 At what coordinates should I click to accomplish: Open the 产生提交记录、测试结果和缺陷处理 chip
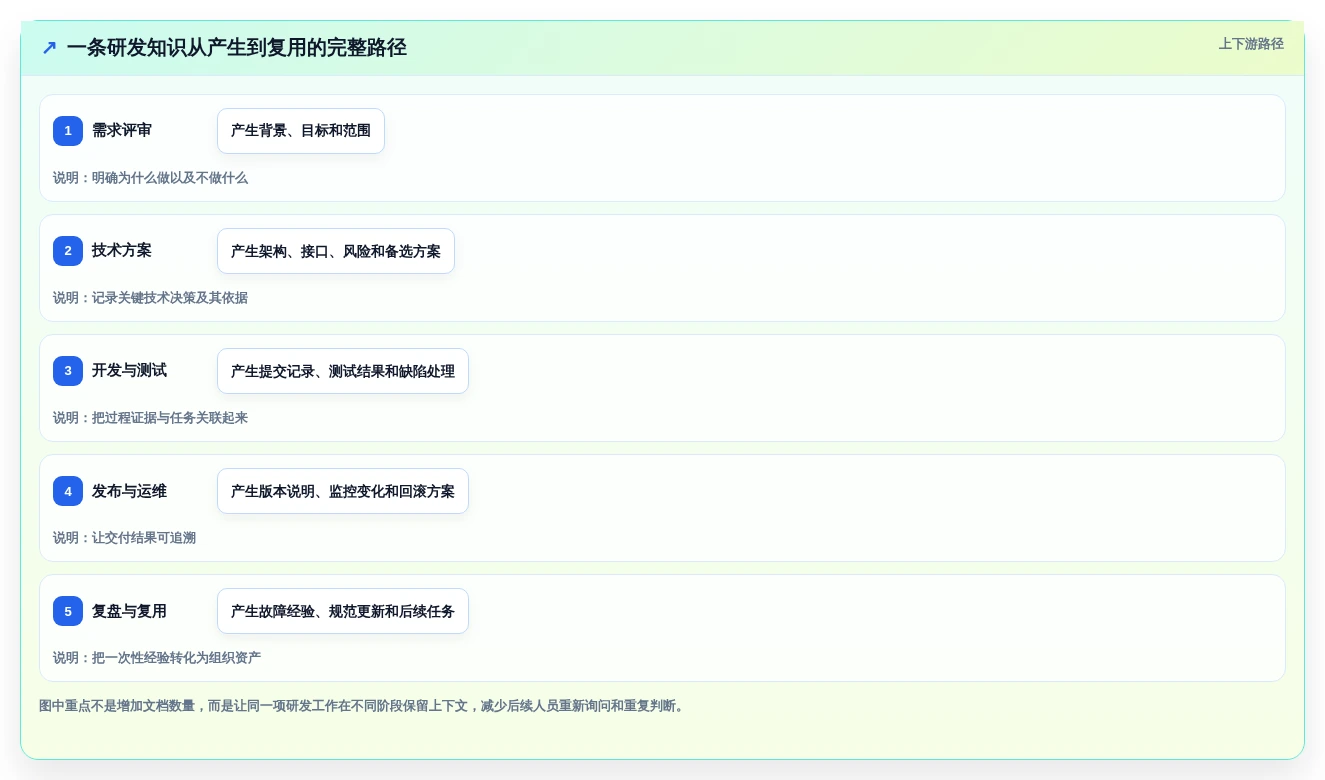[343, 371]
